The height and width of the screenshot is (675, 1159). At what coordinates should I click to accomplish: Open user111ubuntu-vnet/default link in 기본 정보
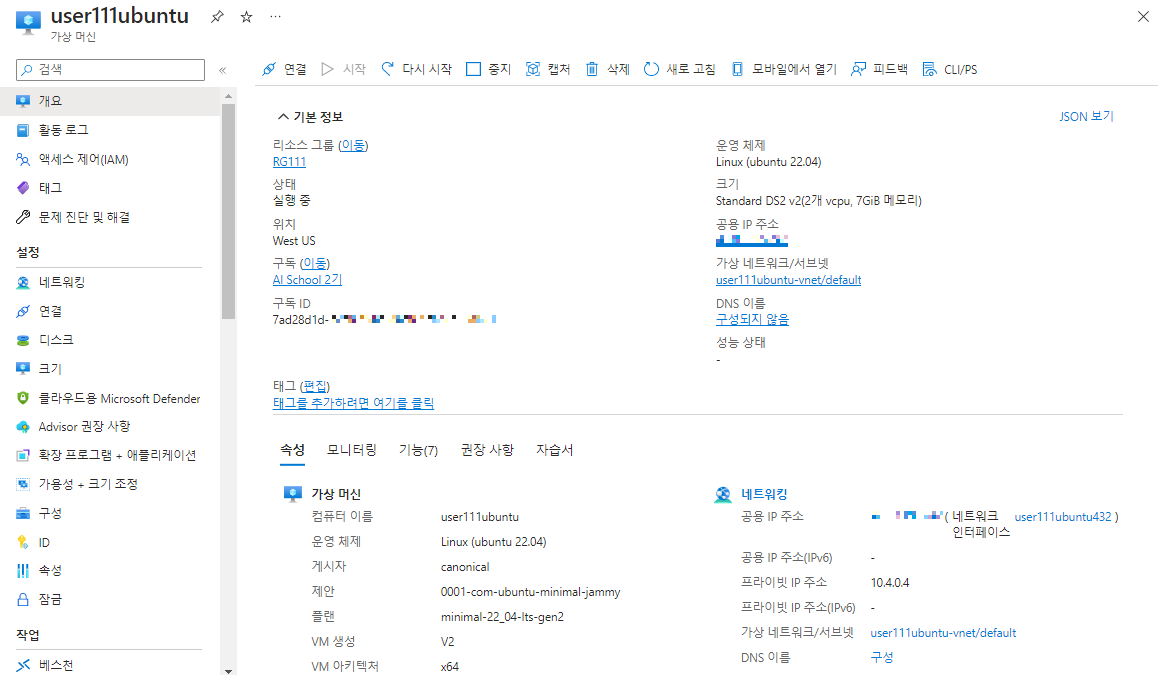(789, 280)
